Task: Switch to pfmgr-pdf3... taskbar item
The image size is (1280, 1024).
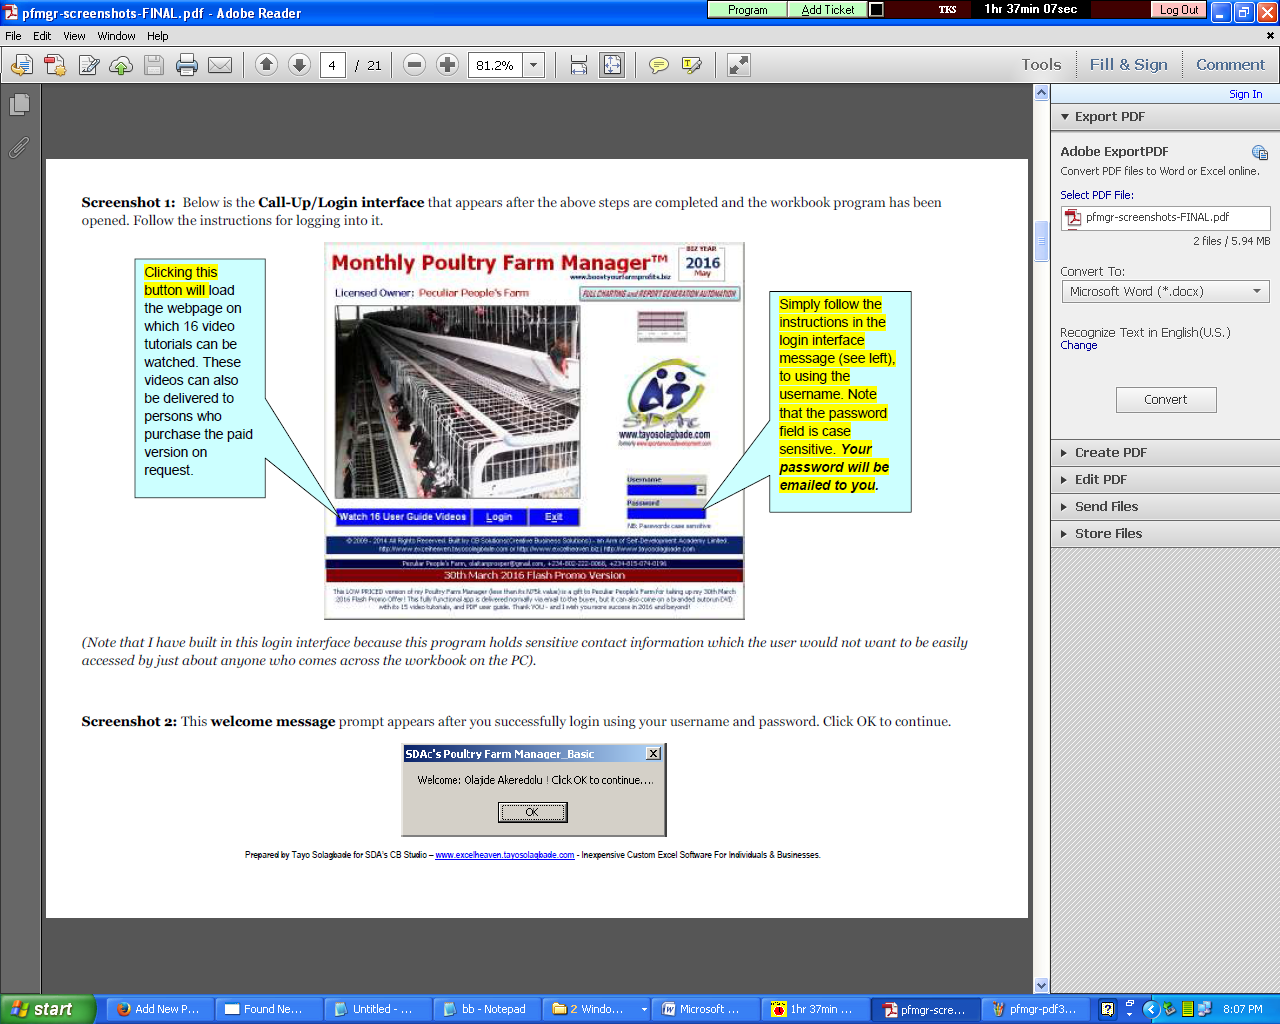Action: point(1034,1009)
